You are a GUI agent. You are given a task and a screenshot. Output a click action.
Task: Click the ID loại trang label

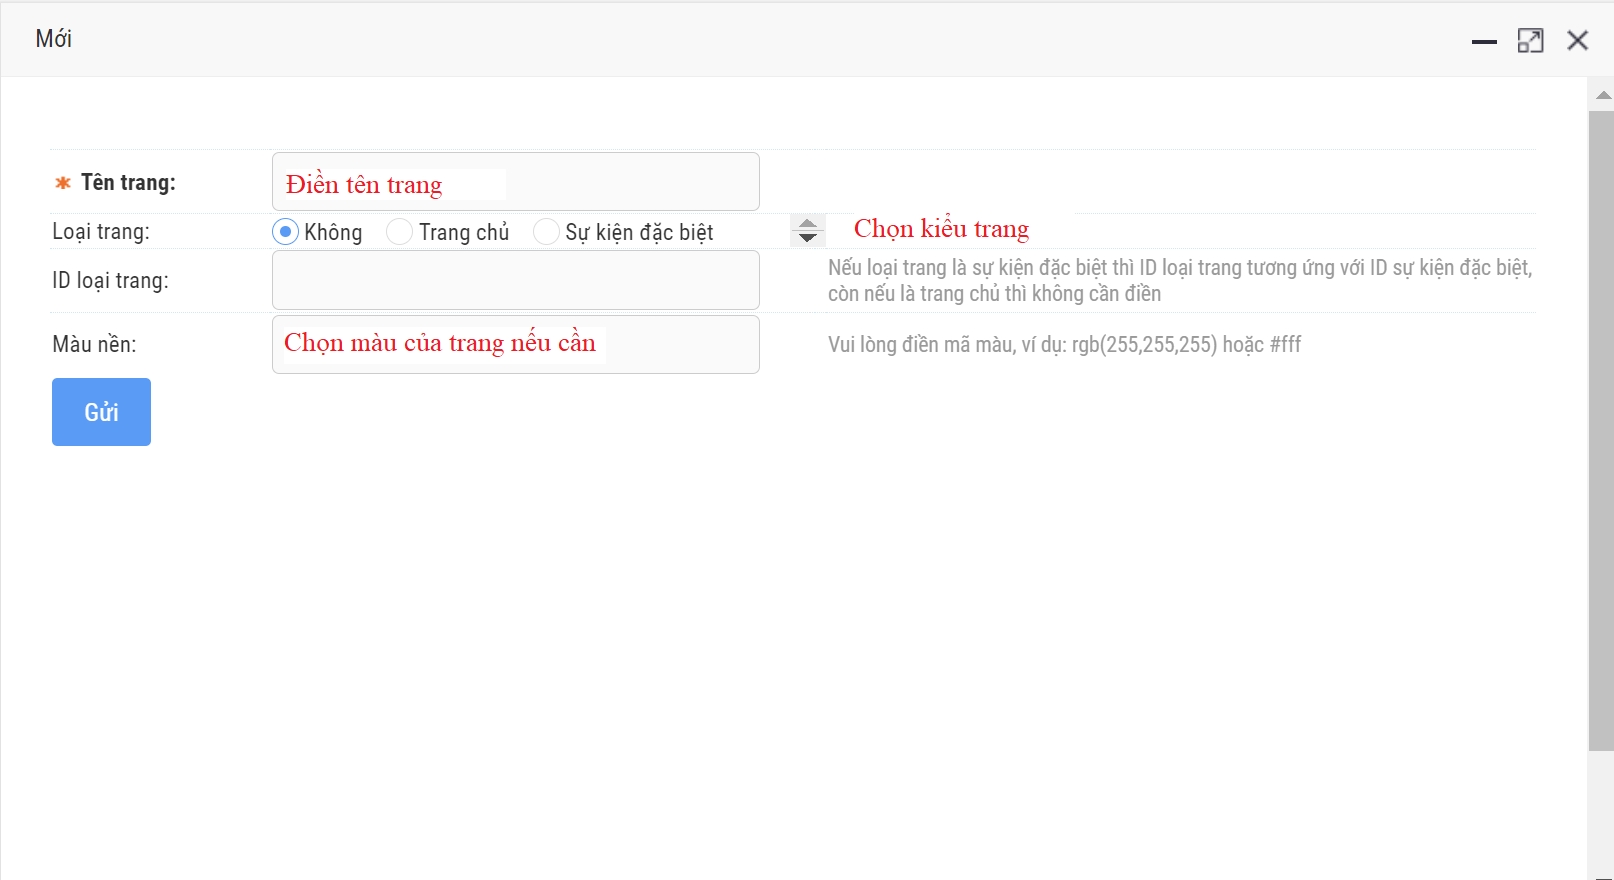click(110, 281)
